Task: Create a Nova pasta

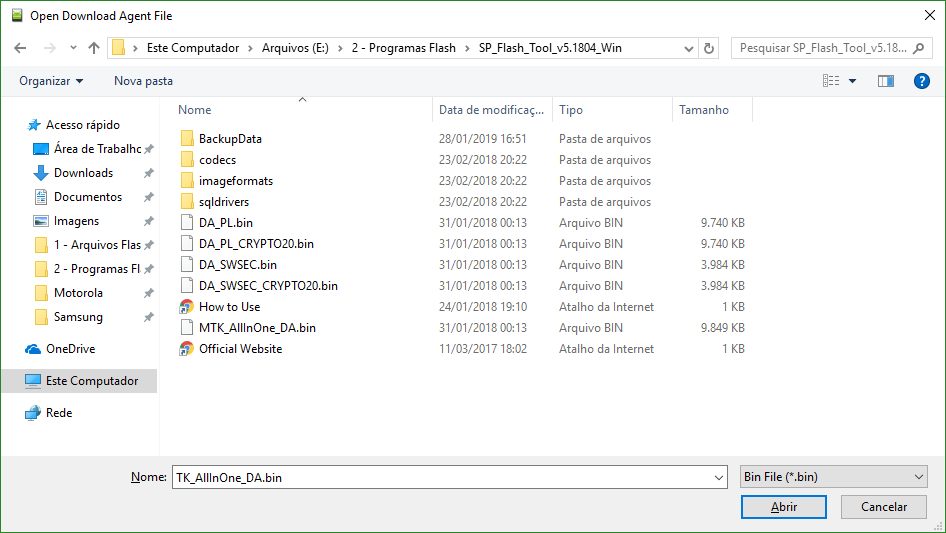Action: tap(143, 81)
